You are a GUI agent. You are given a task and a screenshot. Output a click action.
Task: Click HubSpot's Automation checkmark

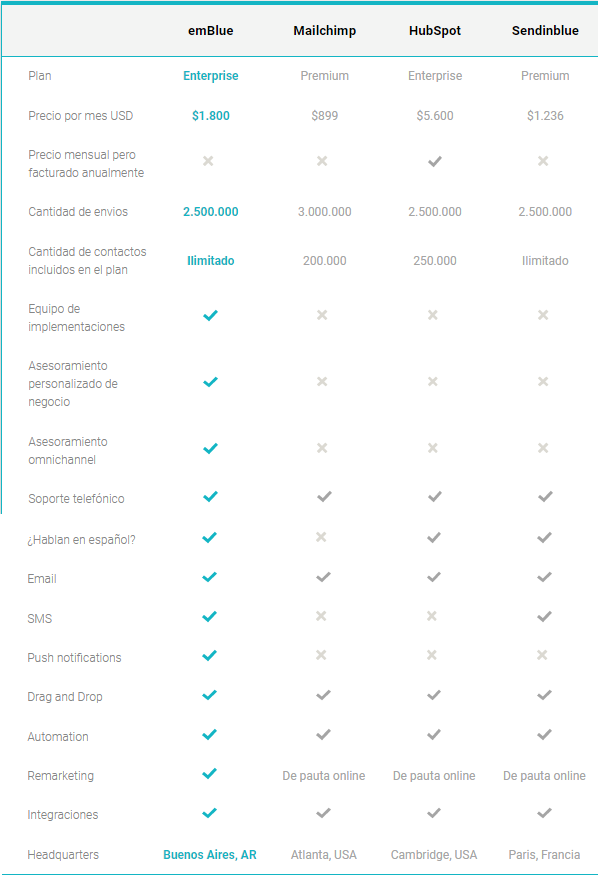tap(433, 735)
